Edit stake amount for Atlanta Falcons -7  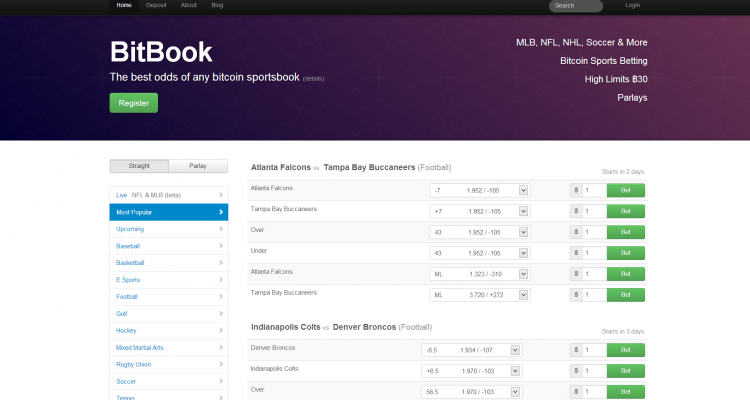coord(595,190)
